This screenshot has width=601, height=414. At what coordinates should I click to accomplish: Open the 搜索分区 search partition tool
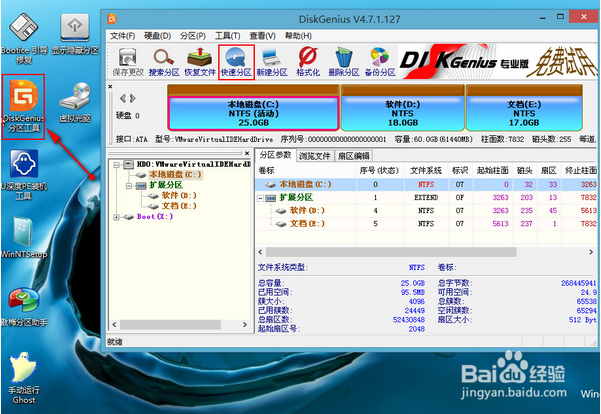click(164, 61)
